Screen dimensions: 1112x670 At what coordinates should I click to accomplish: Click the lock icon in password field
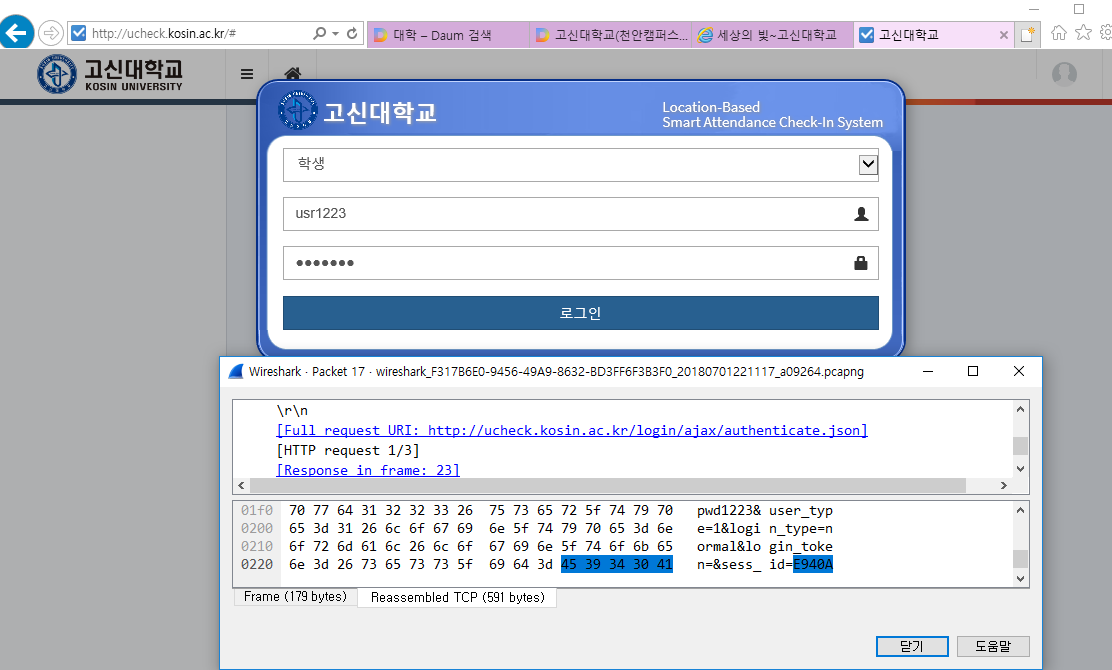coord(860,263)
